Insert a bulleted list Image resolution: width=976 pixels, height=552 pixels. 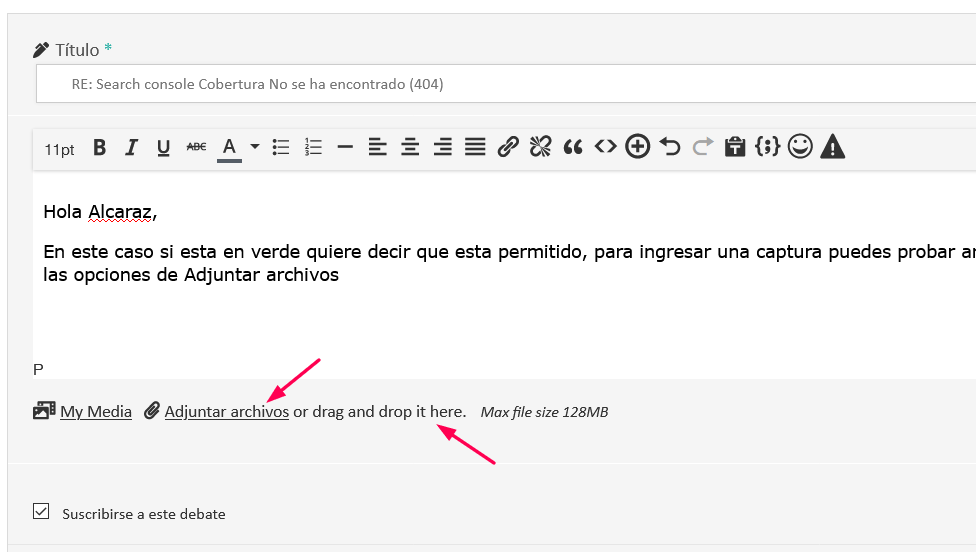pyautogui.click(x=281, y=147)
